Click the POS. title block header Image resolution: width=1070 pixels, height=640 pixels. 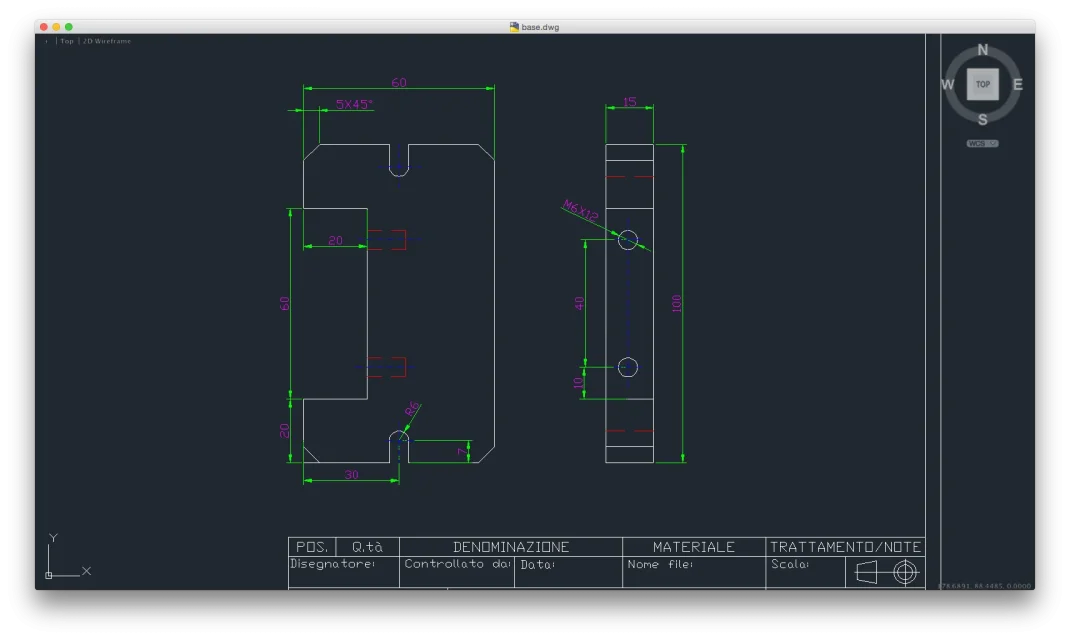[x=312, y=547]
